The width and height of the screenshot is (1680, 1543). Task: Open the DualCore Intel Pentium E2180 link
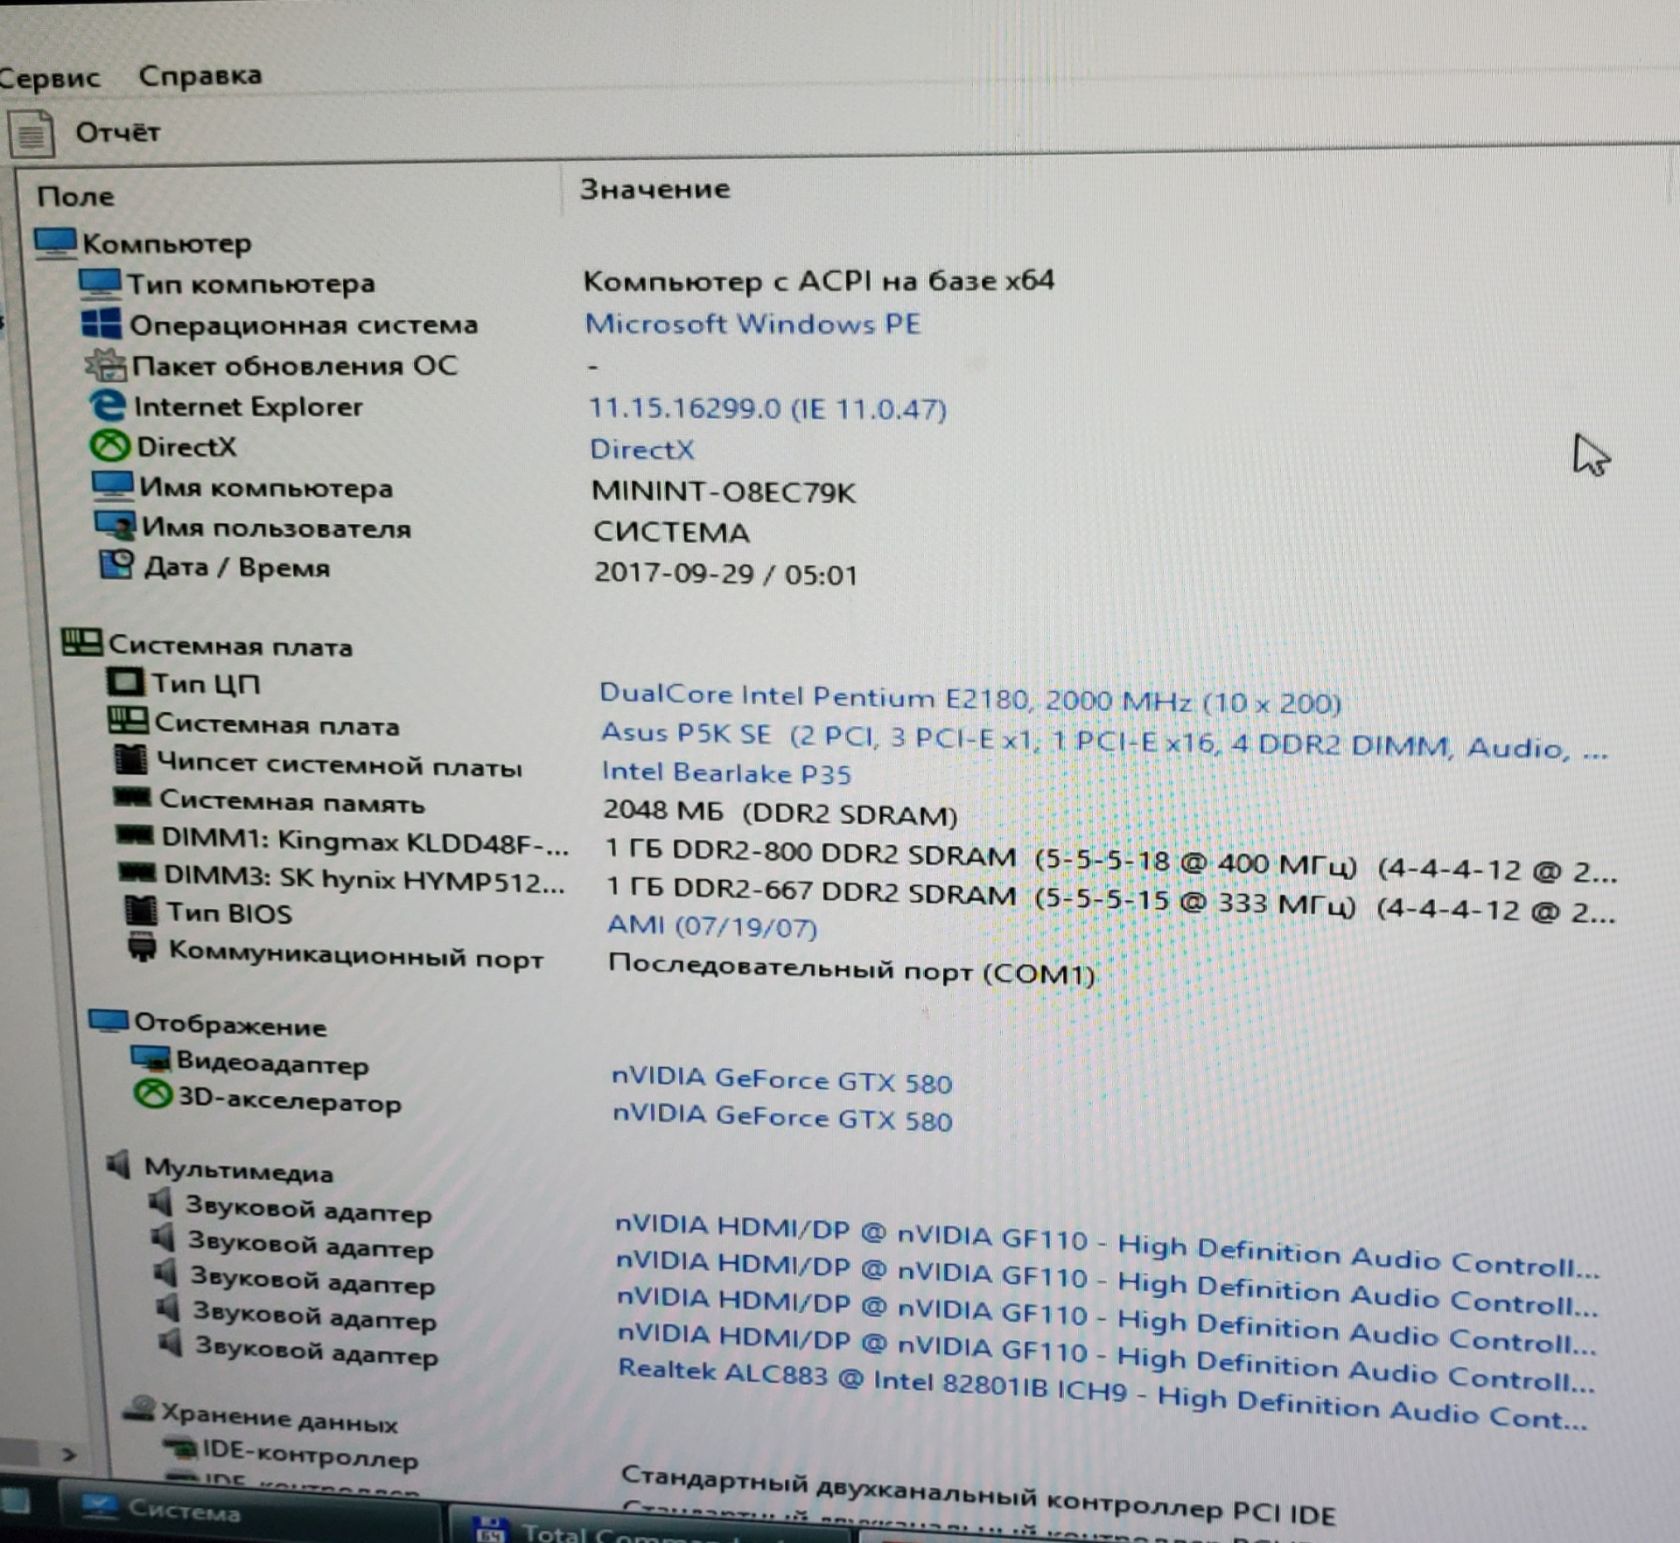point(970,699)
